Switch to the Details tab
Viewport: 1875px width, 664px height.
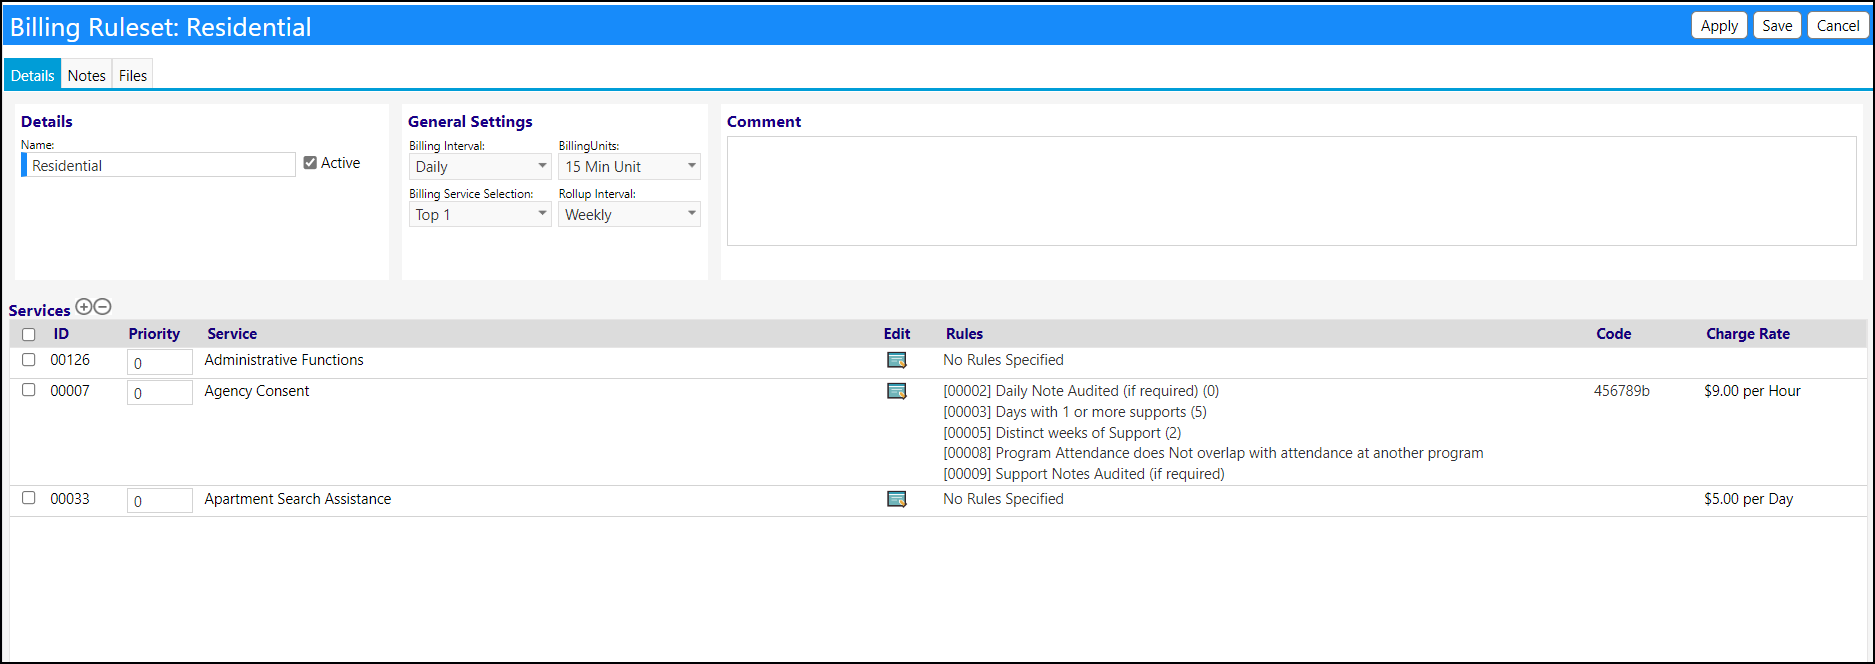33,75
